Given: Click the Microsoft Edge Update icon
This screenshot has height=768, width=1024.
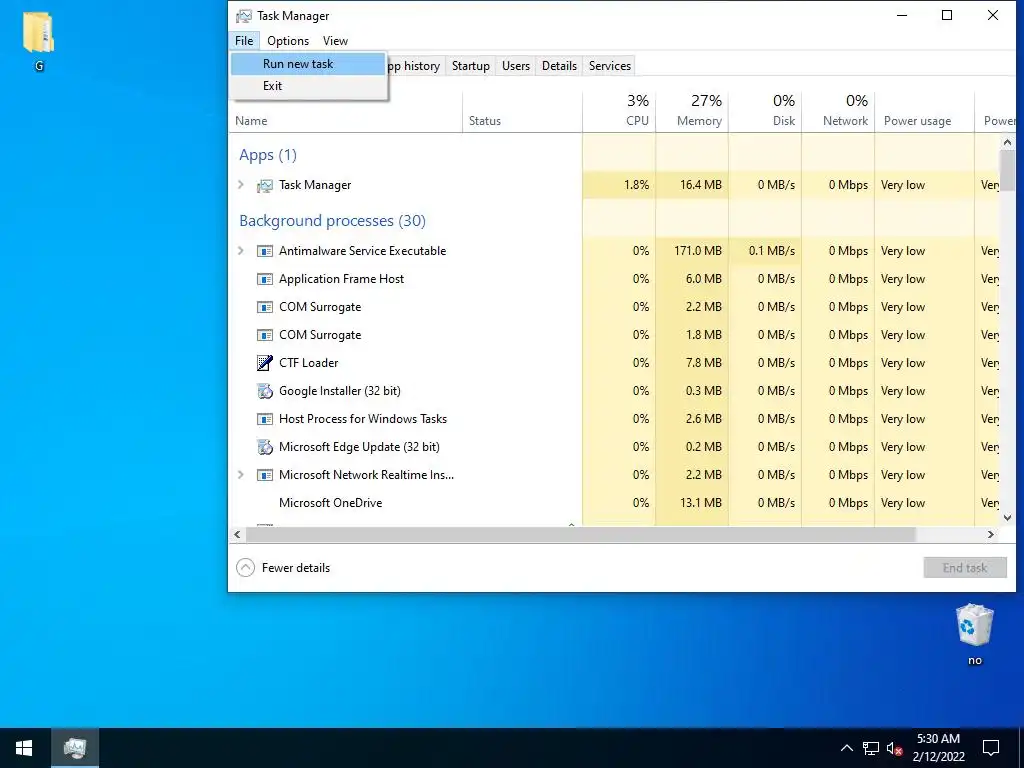Looking at the screenshot, I should click(x=264, y=447).
